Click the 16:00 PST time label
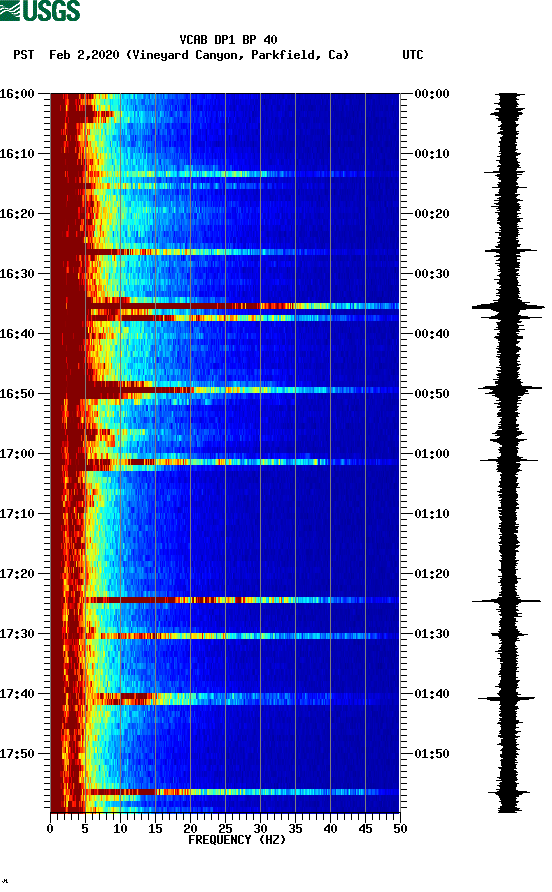The image size is (552, 892). (17, 94)
